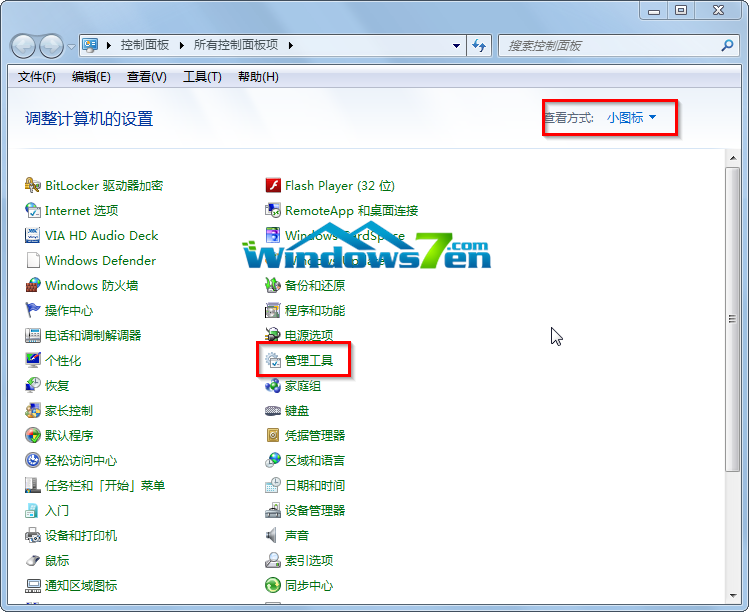Open the 恢复 icon

[x=32, y=385]
